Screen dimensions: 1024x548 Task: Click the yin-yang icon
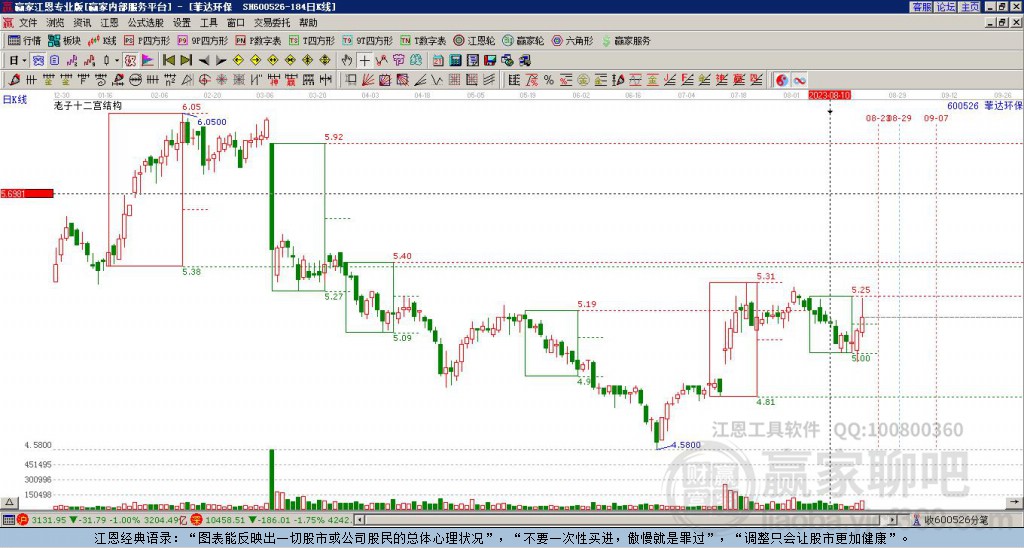pyautogui.click(x=782, y=80)
